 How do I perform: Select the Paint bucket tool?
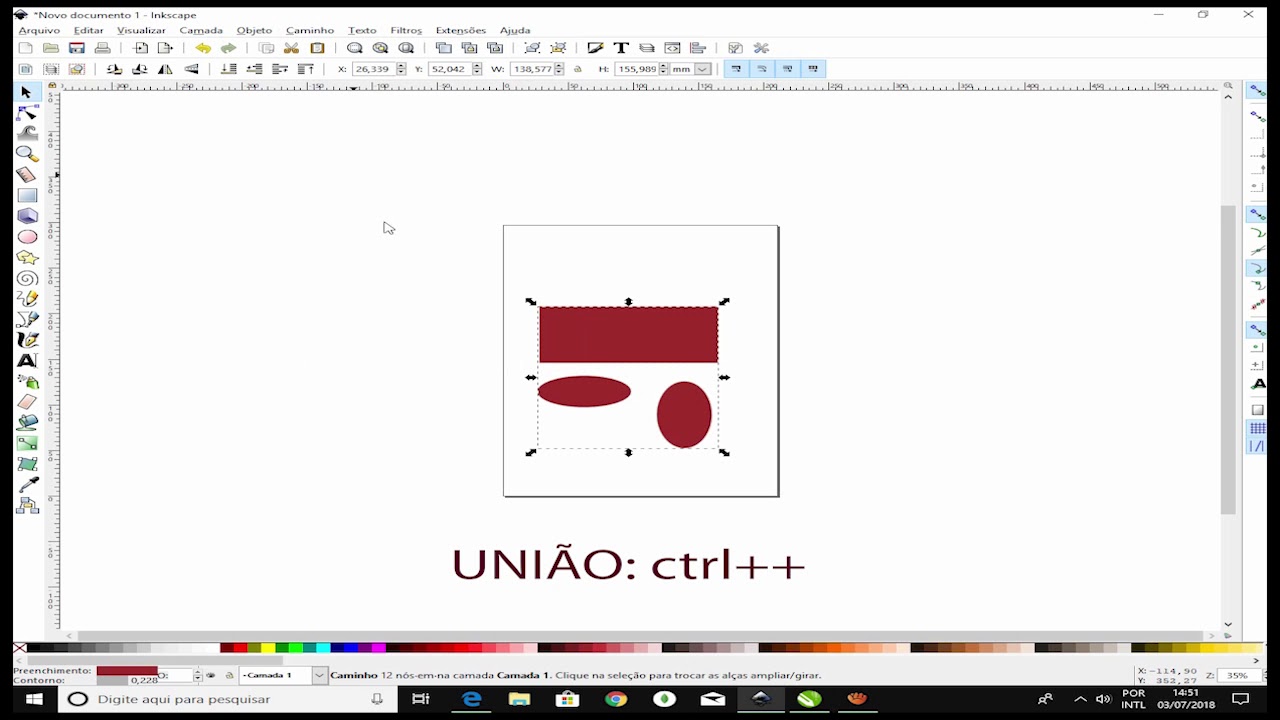27,423
